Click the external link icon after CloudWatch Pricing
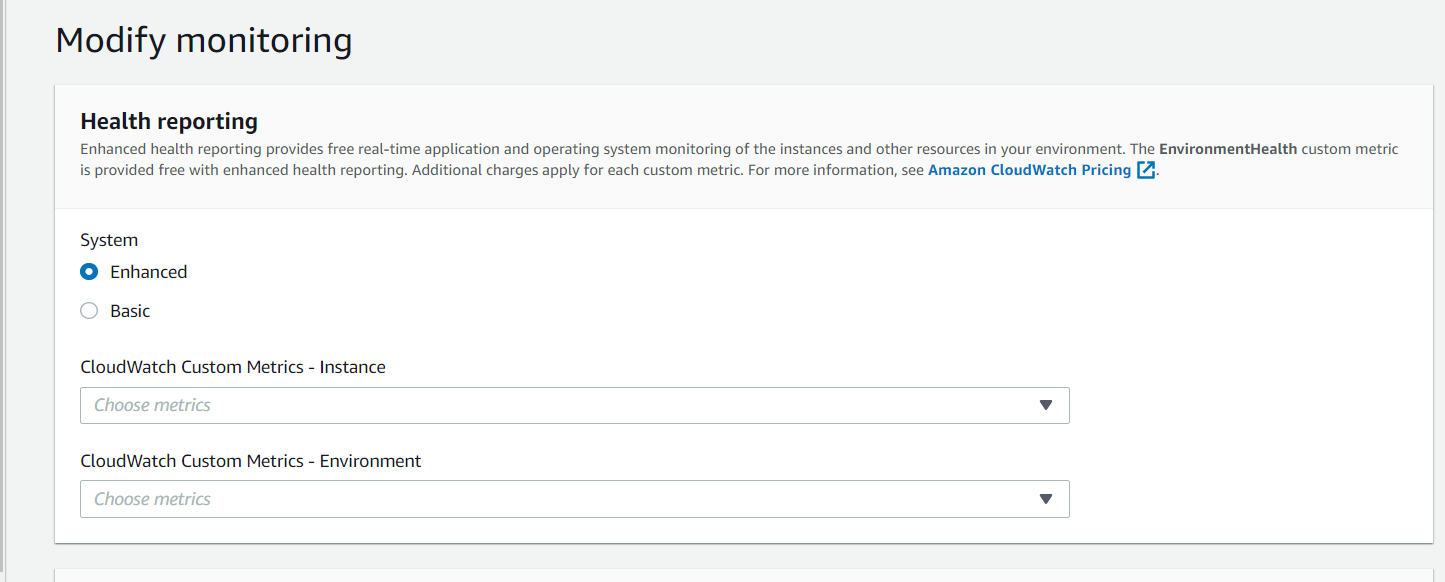The height and width of the screenshot is (582, 1445). click(1146, 170)
